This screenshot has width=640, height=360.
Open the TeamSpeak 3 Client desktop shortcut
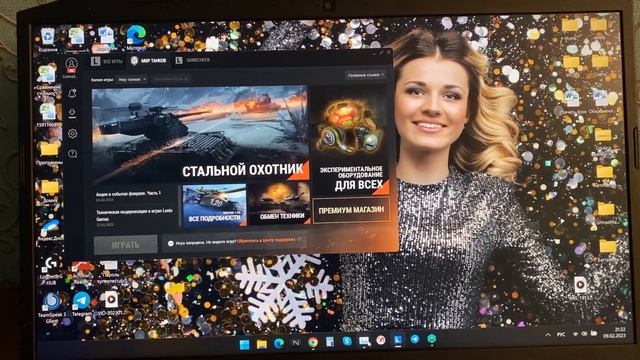(x=52, y=308)
